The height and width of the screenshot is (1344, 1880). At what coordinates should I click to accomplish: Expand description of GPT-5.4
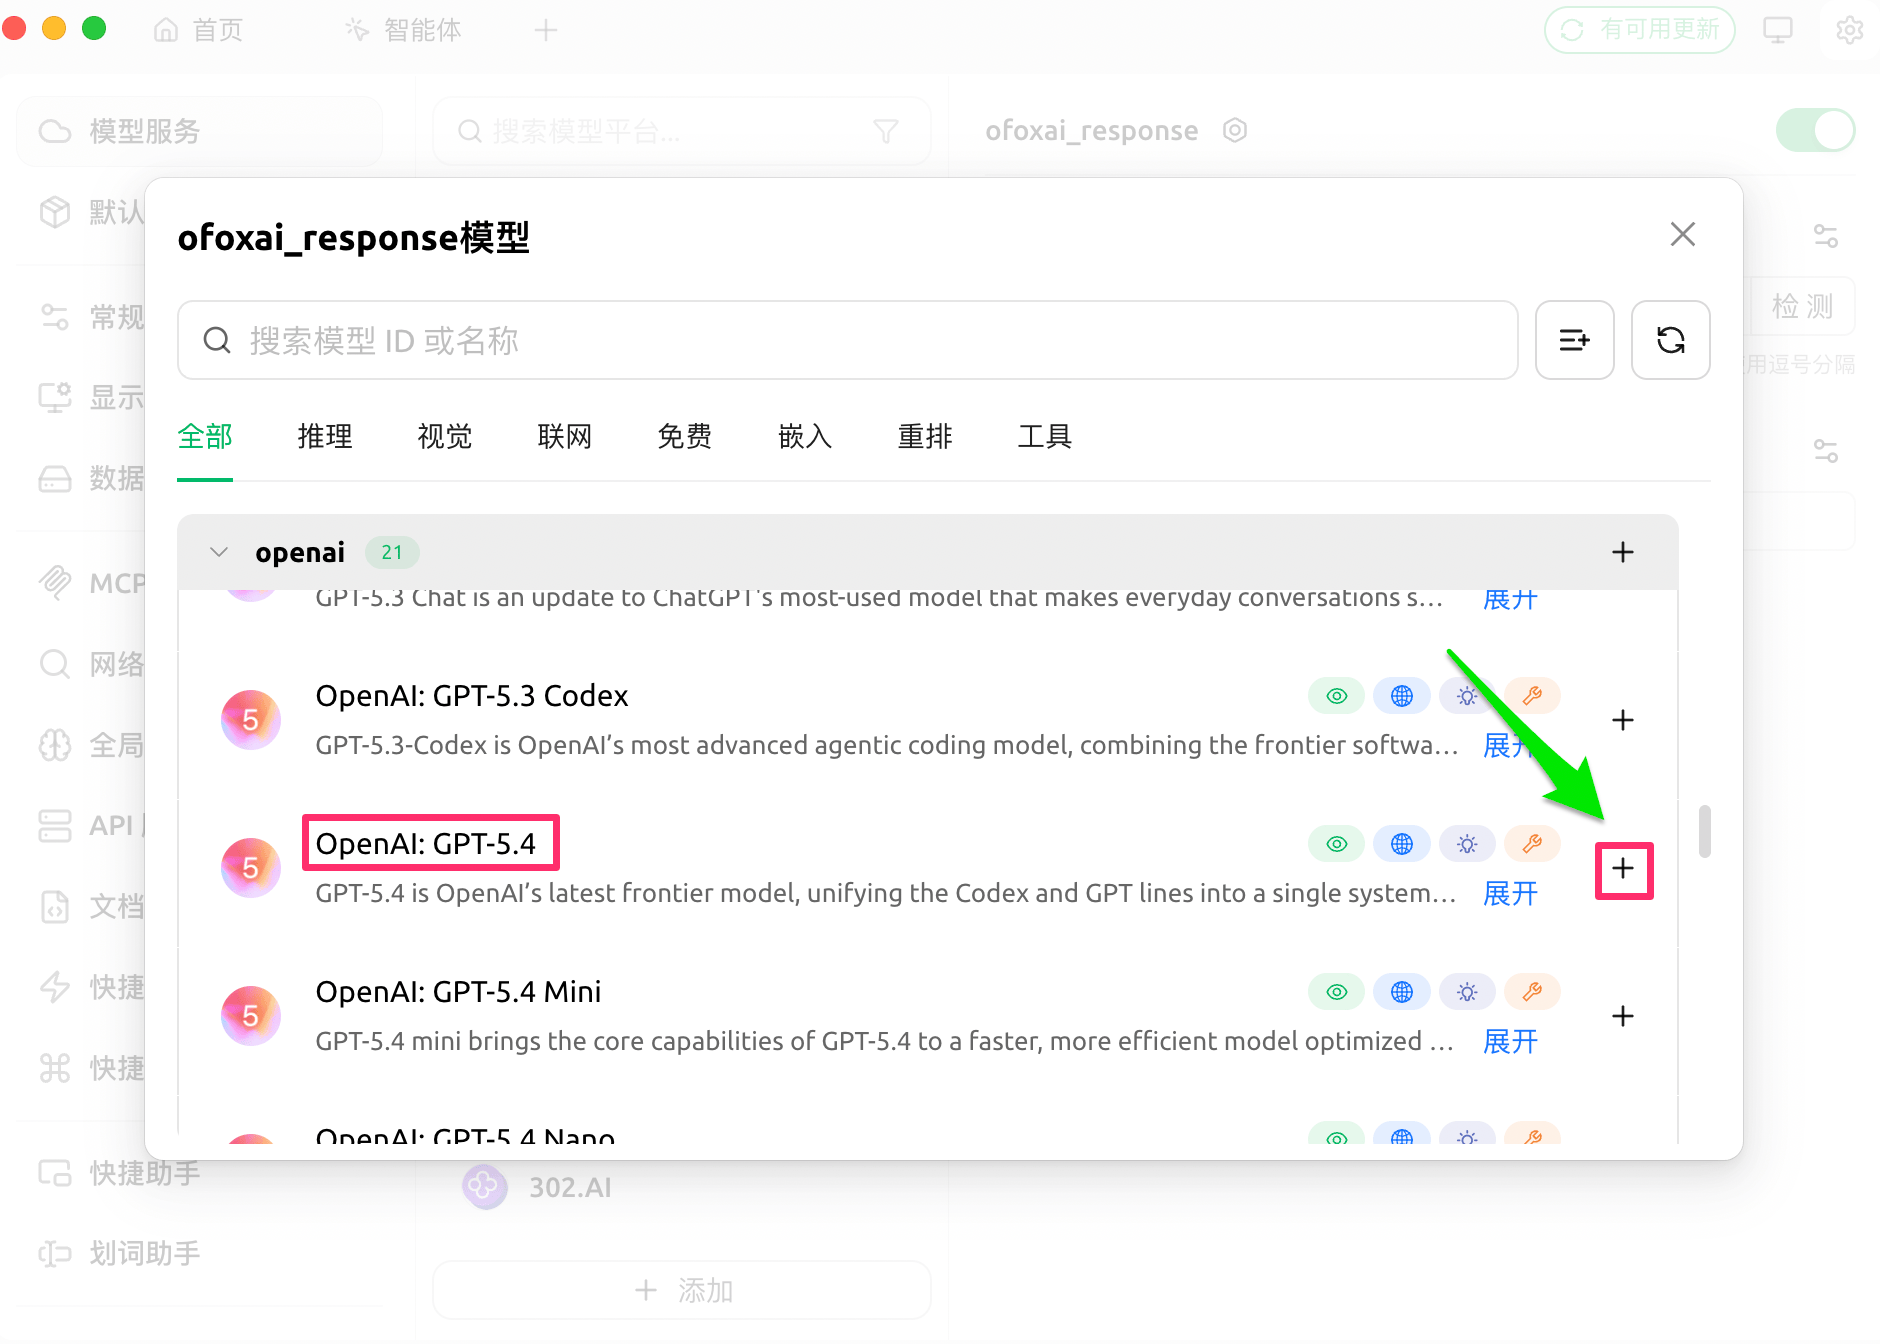coord(1510,893)
